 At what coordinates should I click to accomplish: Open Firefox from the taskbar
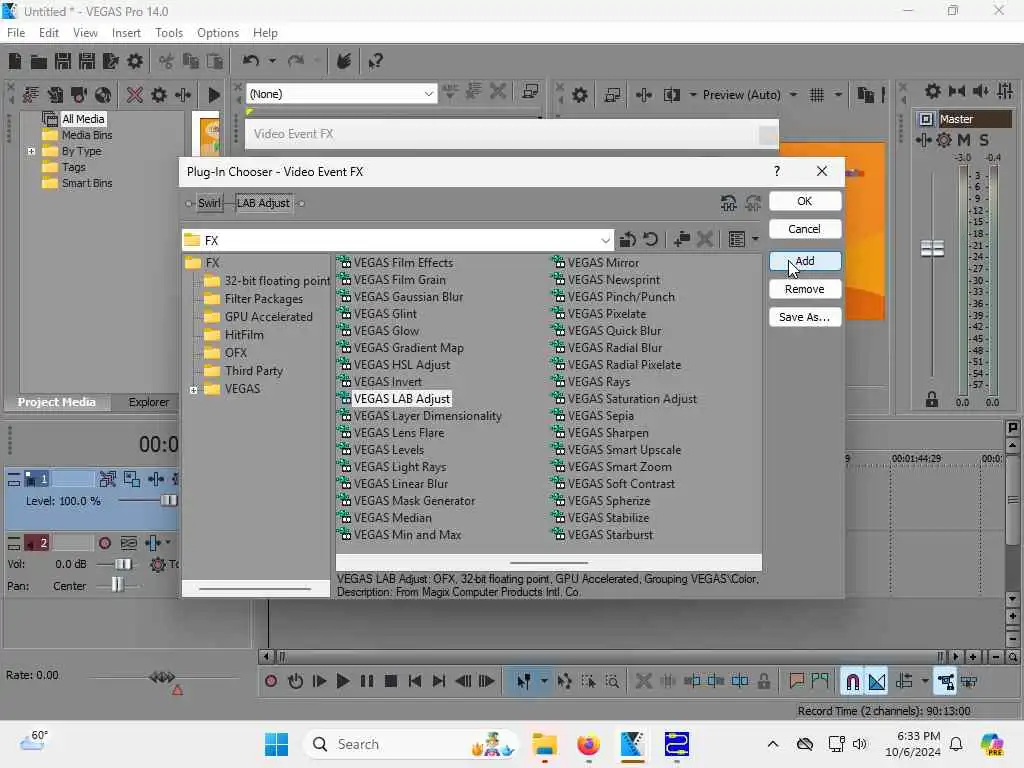588,744
